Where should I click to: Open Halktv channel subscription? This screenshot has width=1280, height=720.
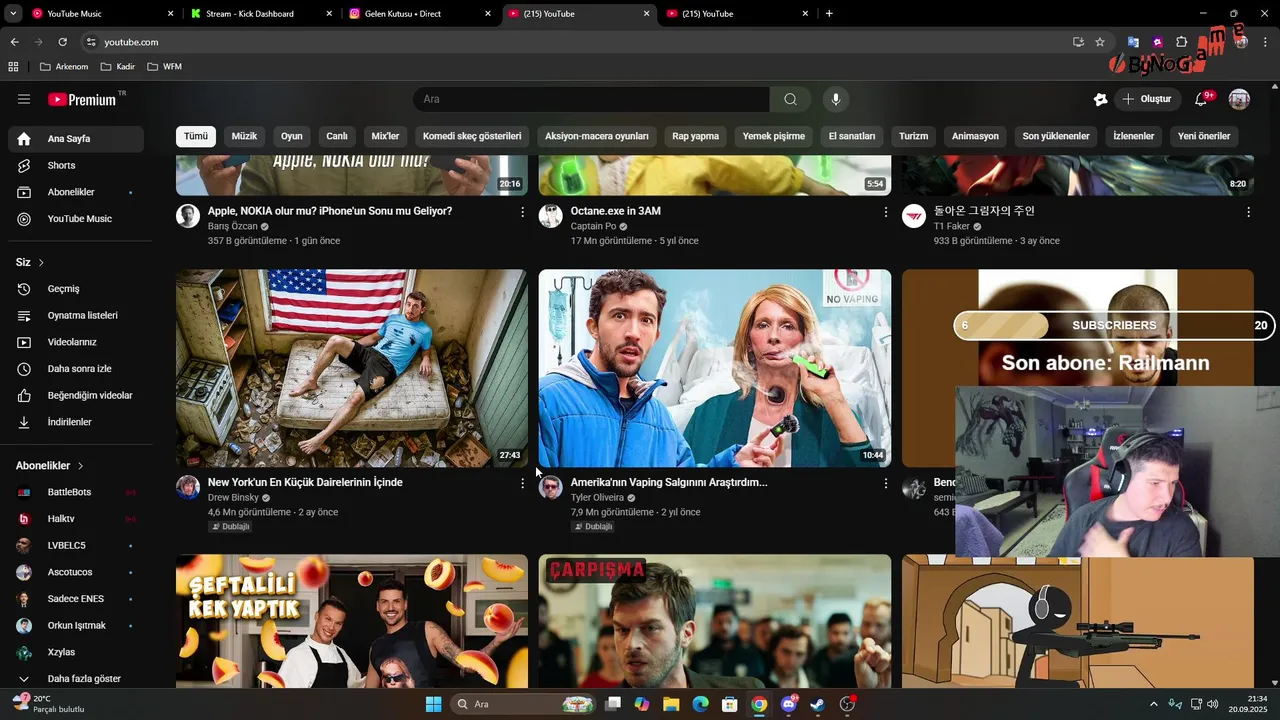[76, 519]
